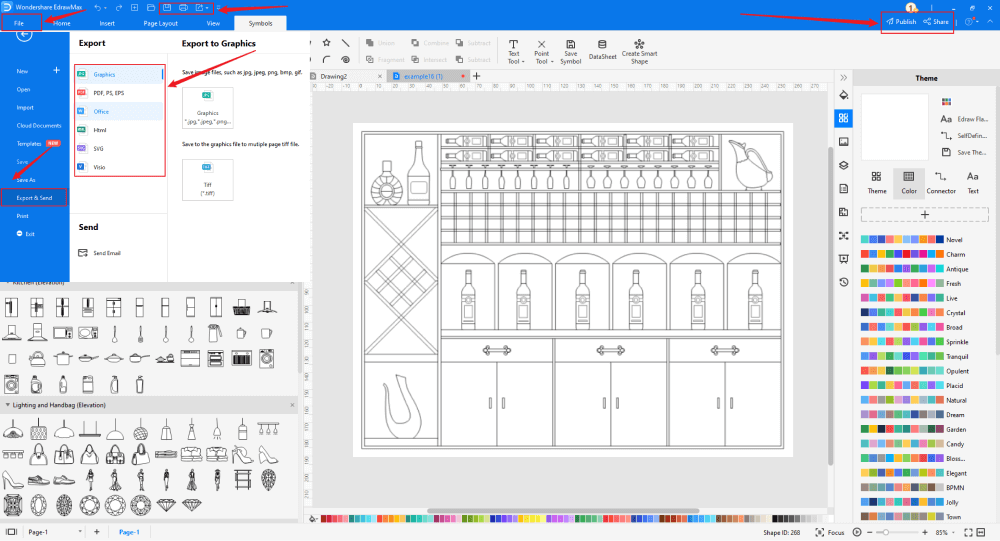Select PDF, PS, EPS export option
This screenshot has width=1000, height=541.
pyautogui.click(x=108, y=93)
